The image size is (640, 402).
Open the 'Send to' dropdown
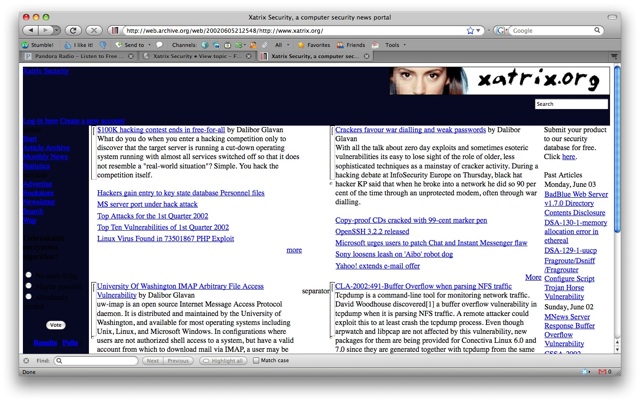pos(133,45)
